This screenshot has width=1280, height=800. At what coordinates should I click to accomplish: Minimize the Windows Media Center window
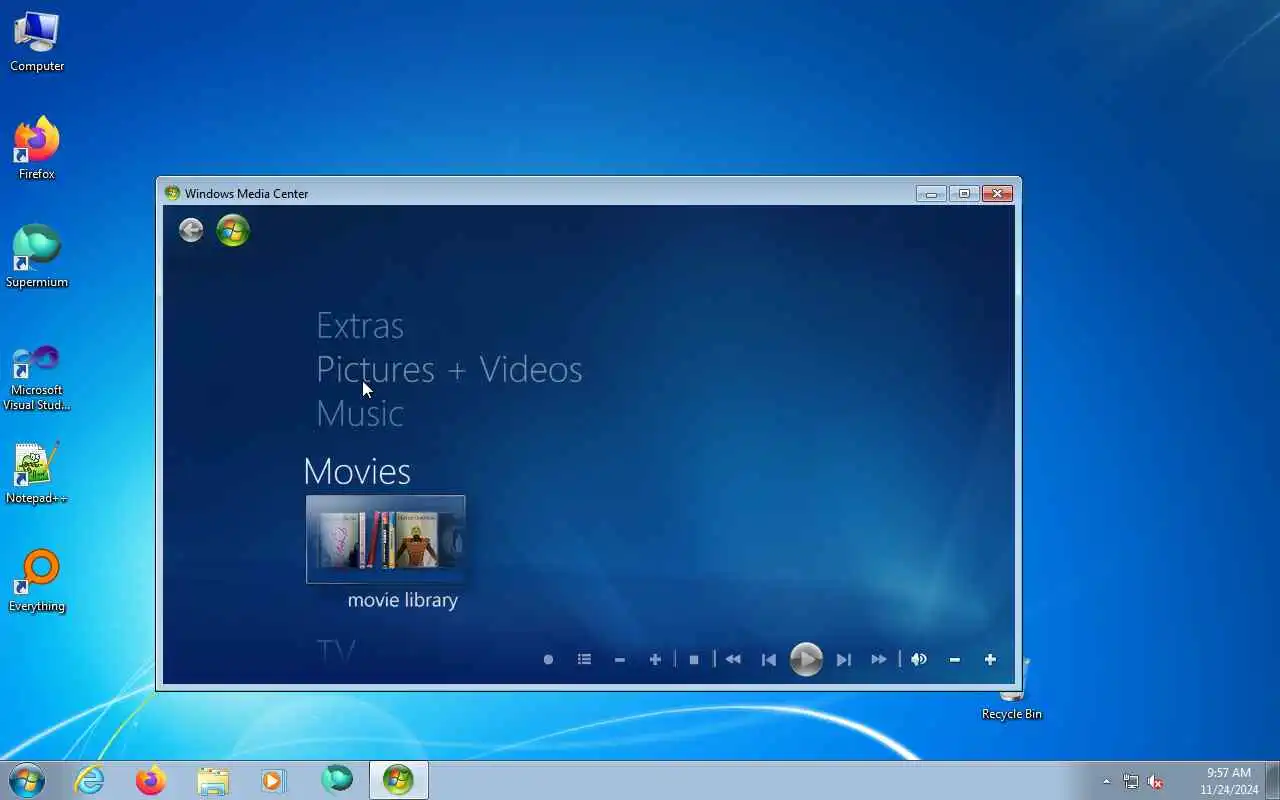931,194
